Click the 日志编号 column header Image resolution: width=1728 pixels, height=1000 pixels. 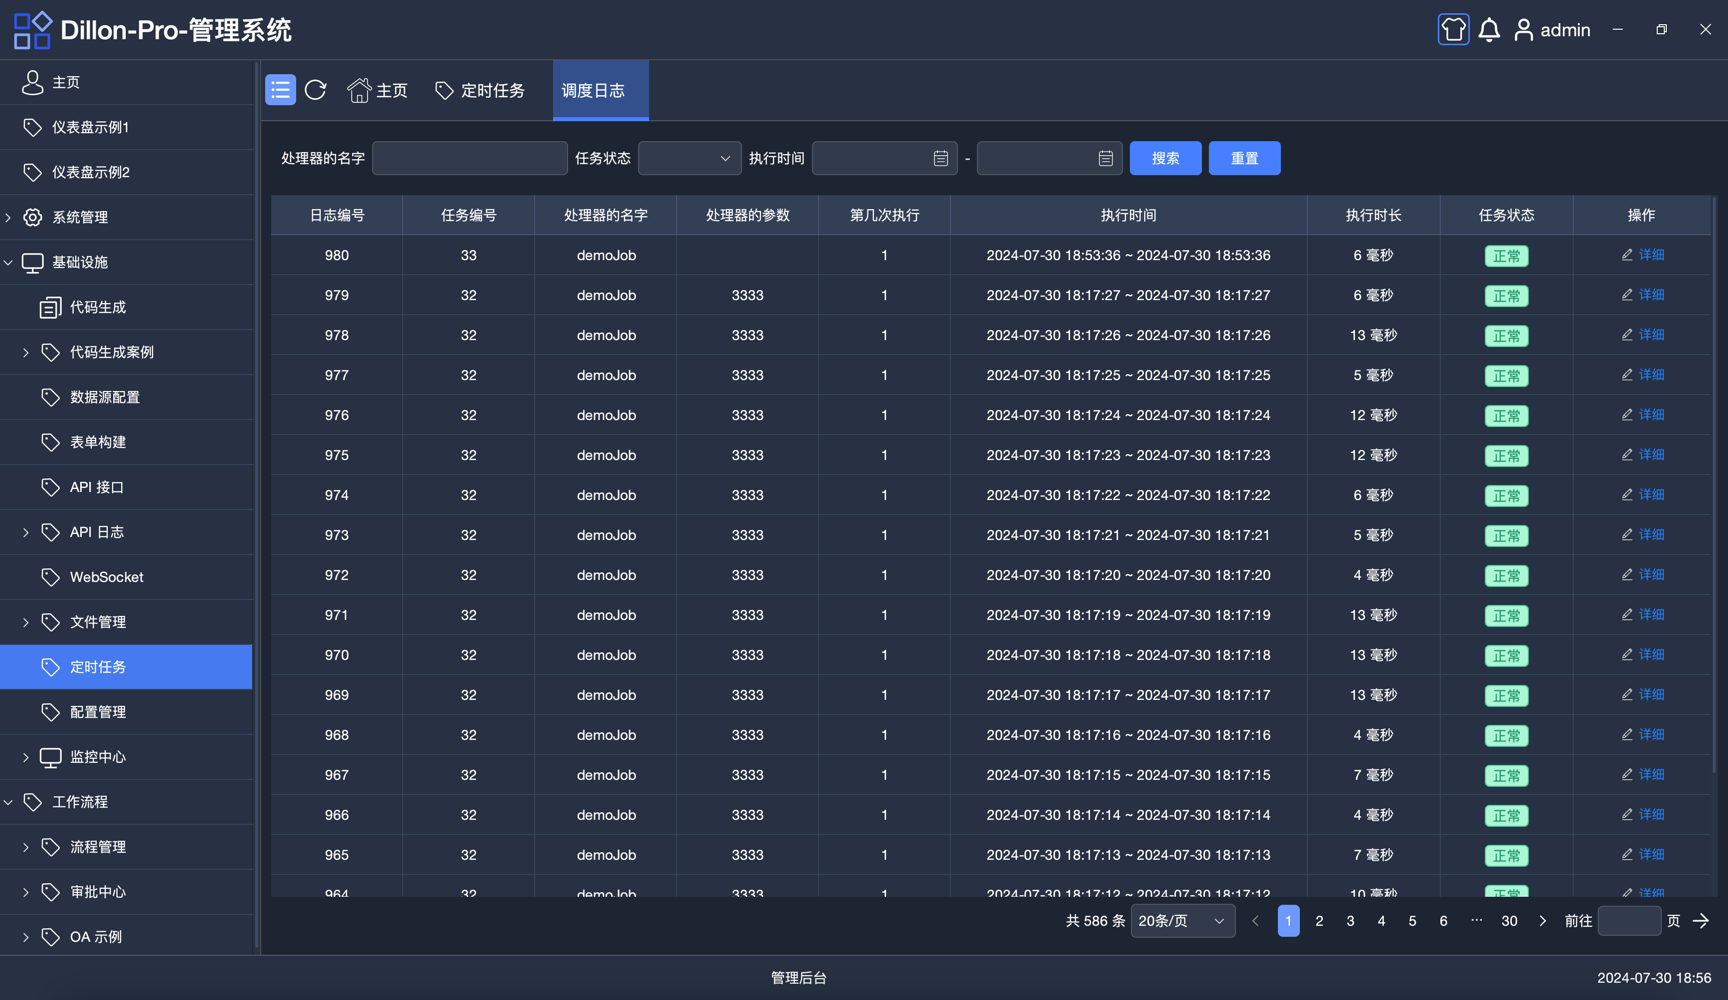point(337,215)
